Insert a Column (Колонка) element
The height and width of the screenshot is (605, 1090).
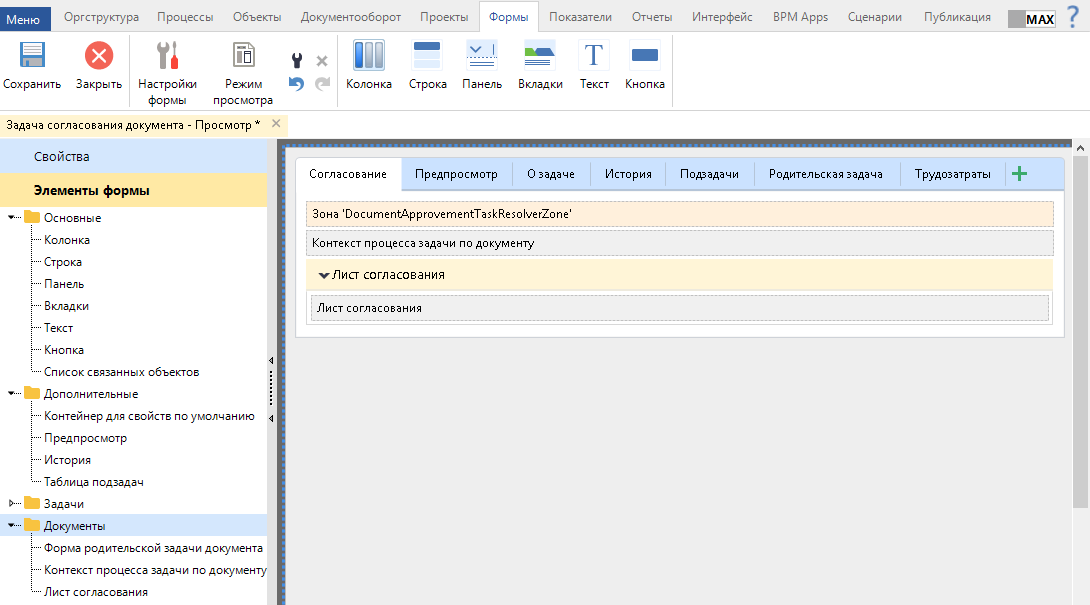coord(369,56)
